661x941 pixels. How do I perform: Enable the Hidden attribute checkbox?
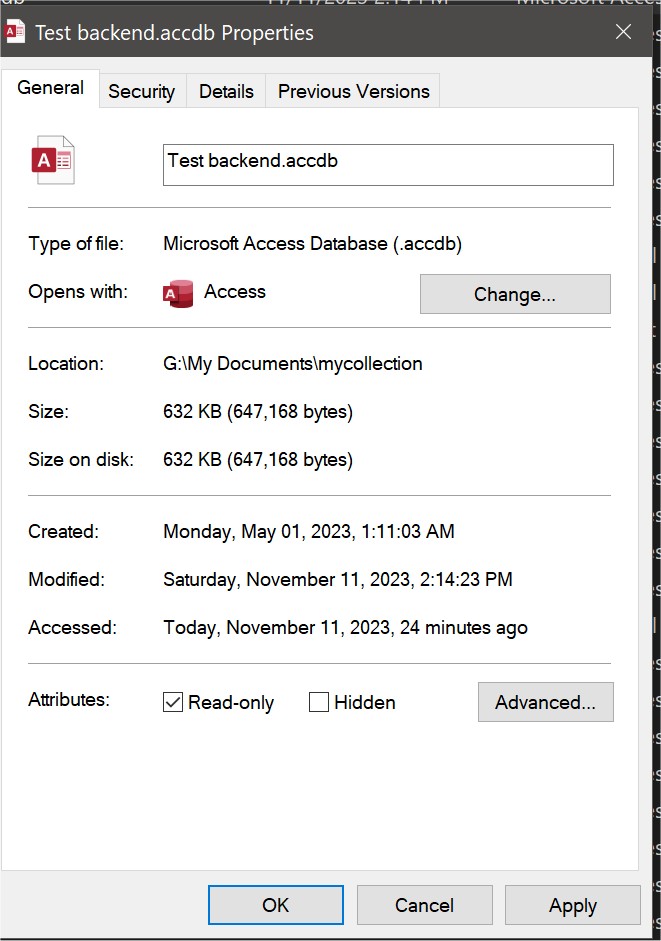[318, 702]
